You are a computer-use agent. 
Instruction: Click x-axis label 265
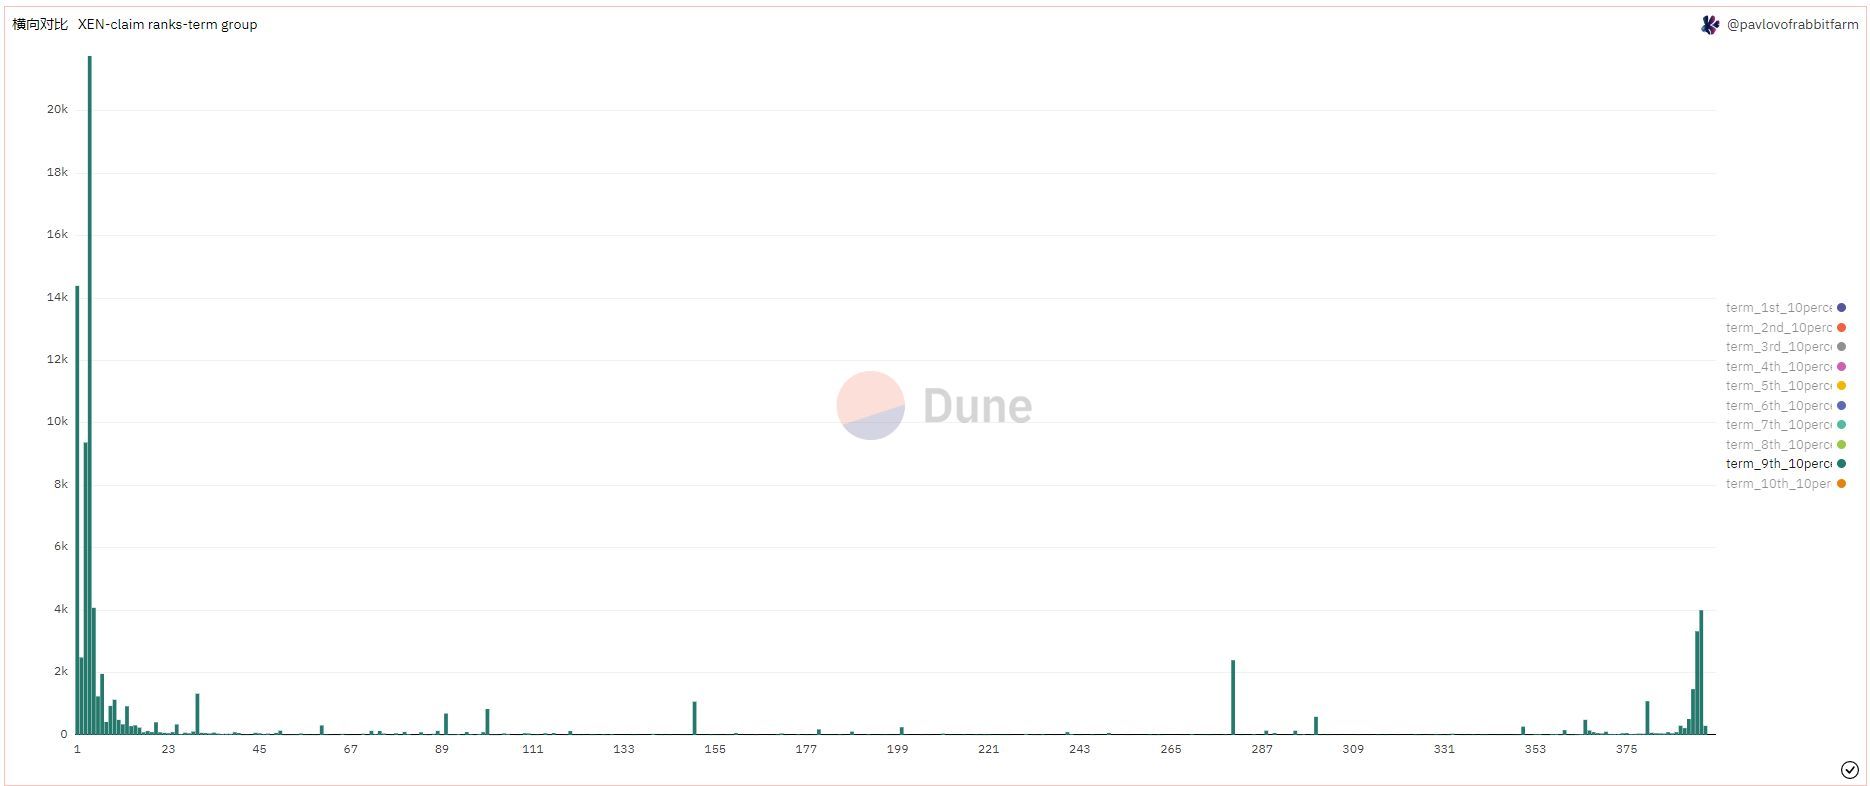(x=1170, y=749)
